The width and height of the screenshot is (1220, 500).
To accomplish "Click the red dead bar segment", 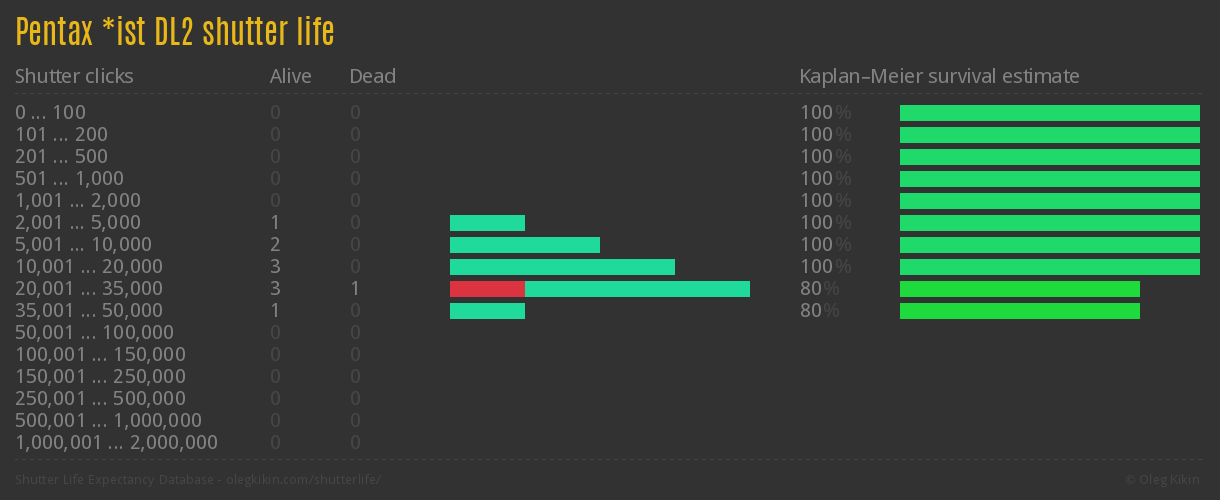I will point(487,289).
